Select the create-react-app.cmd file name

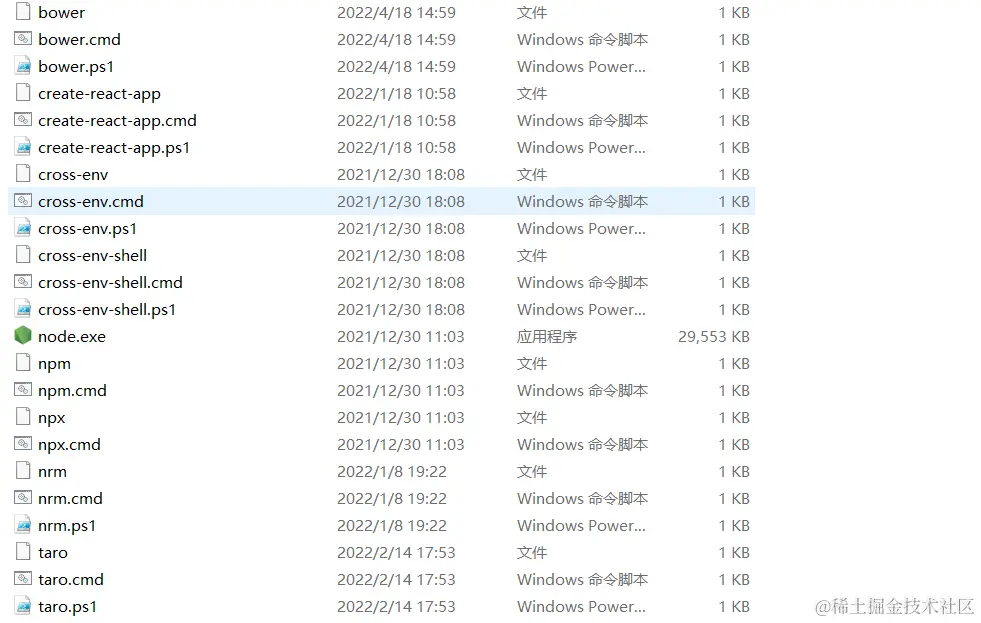(117, 121)
